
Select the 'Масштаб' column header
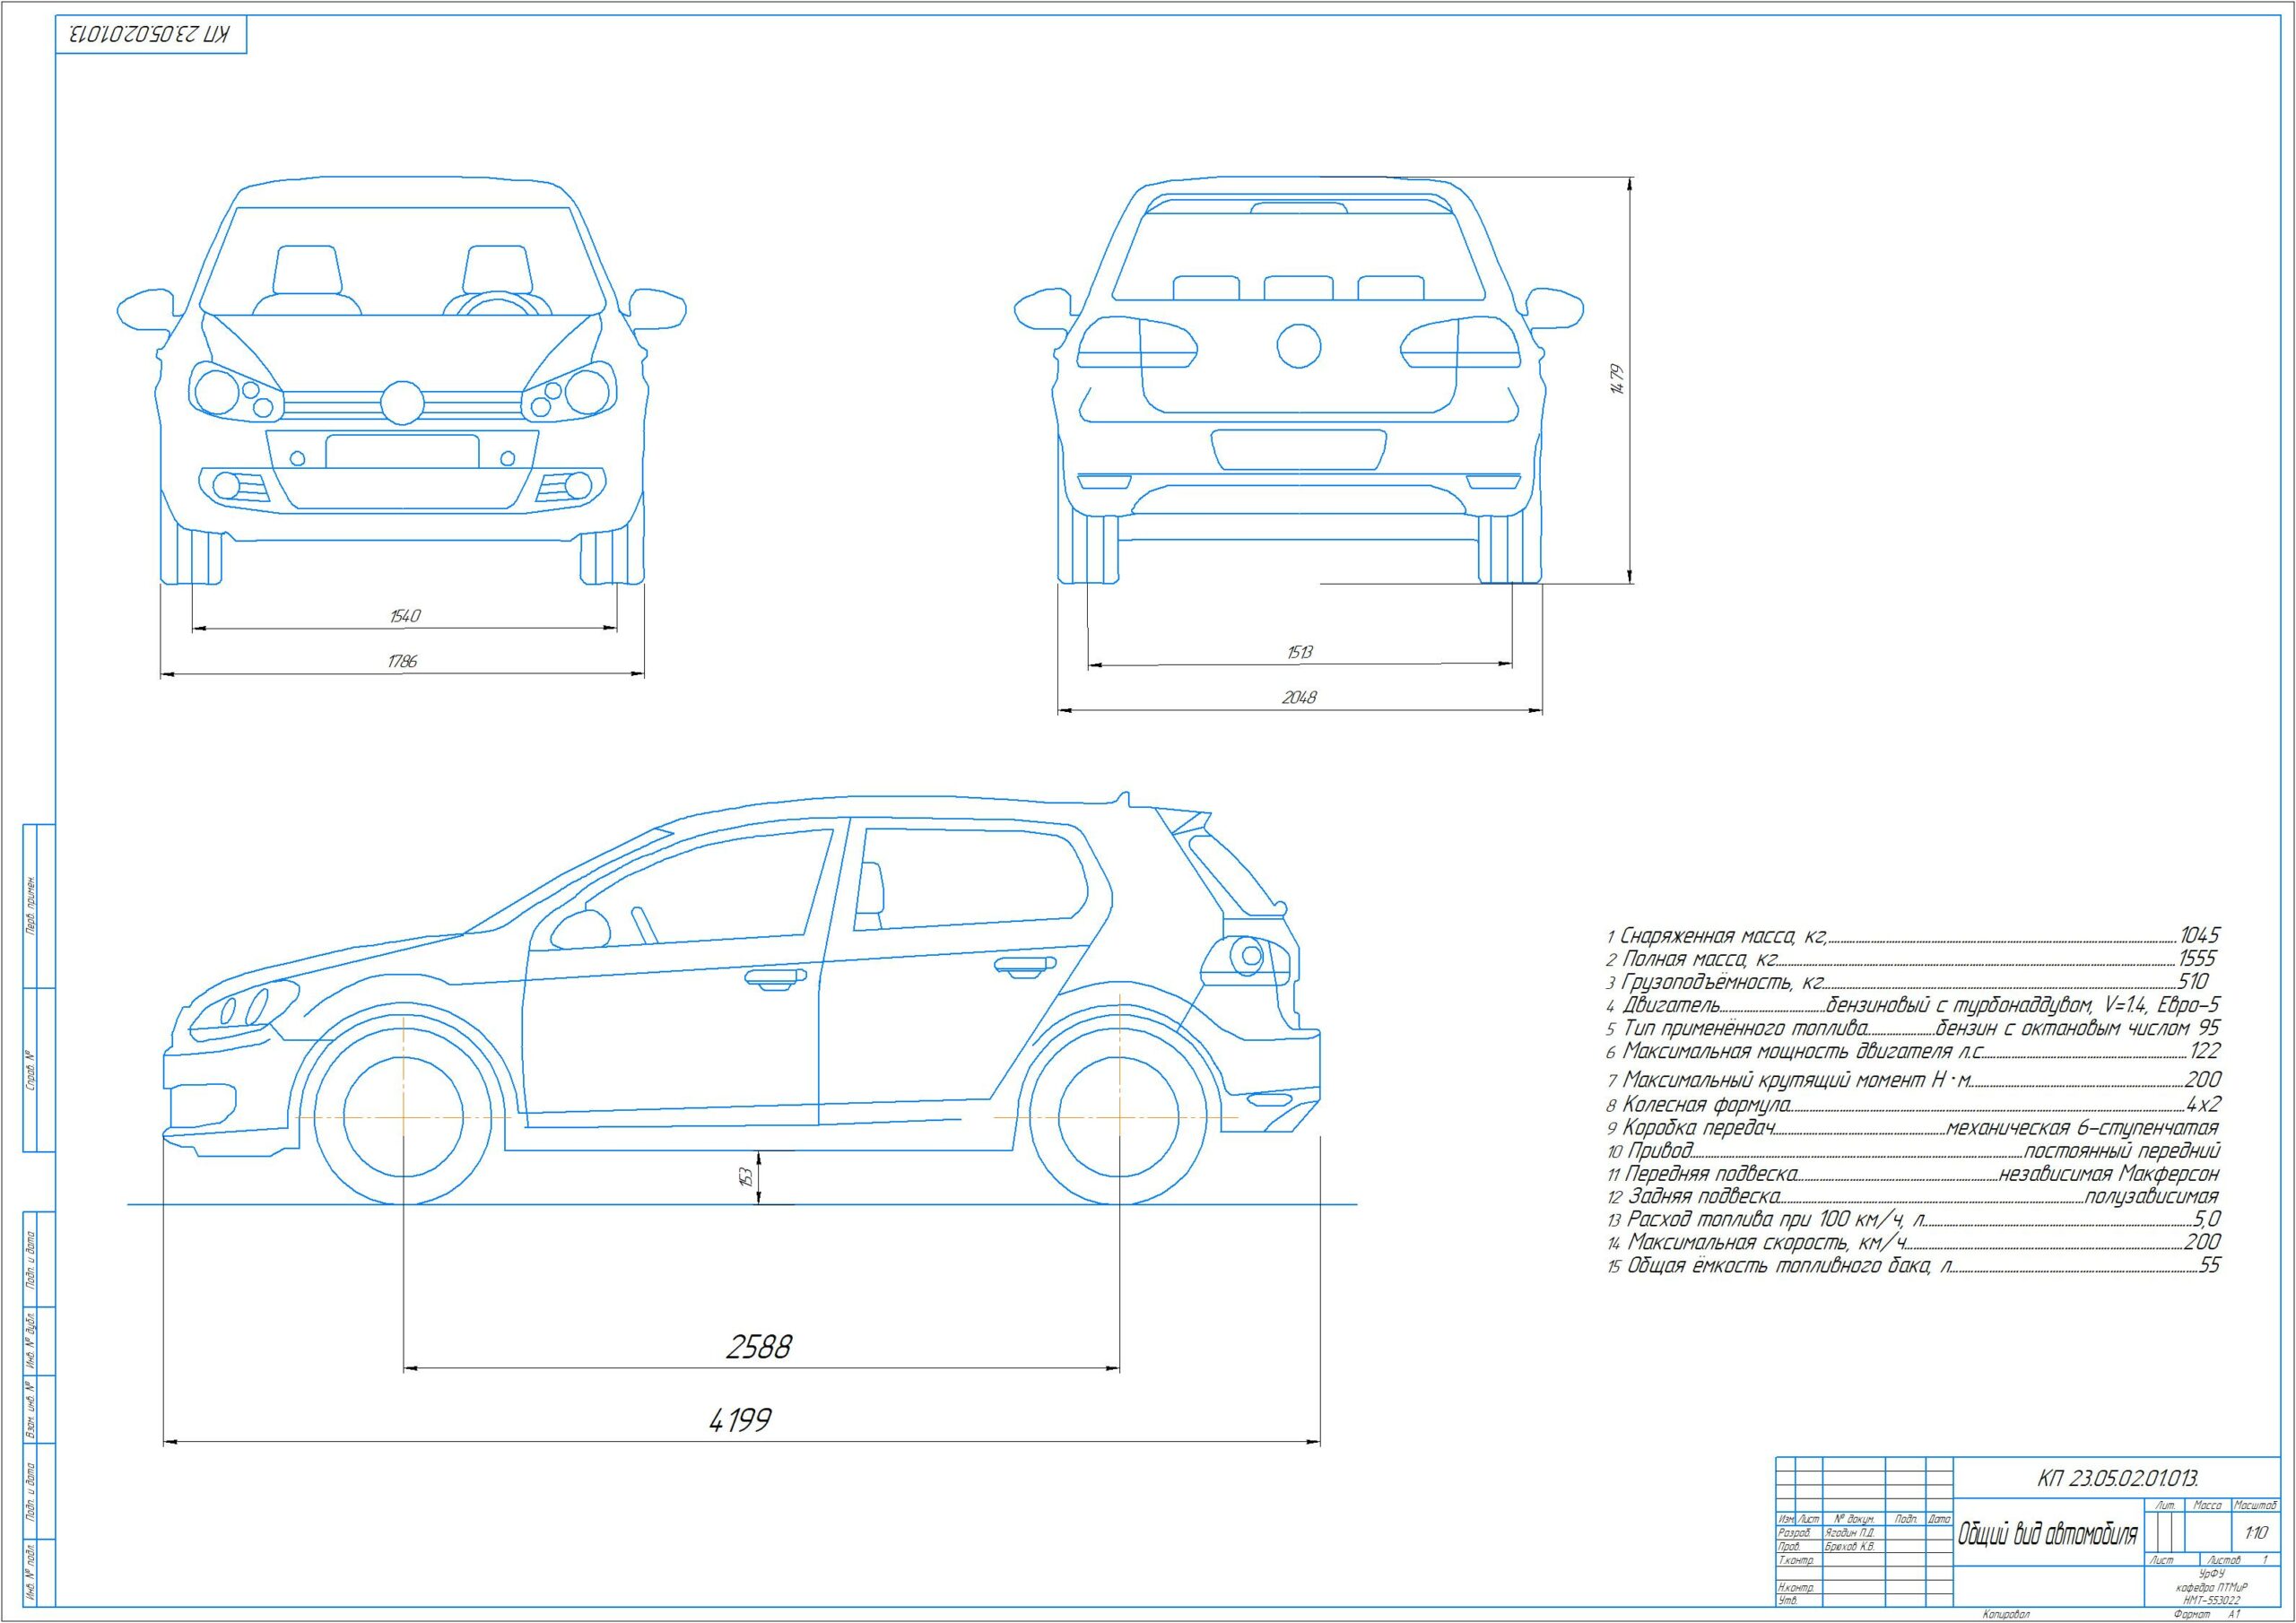coord(2255,1505)
